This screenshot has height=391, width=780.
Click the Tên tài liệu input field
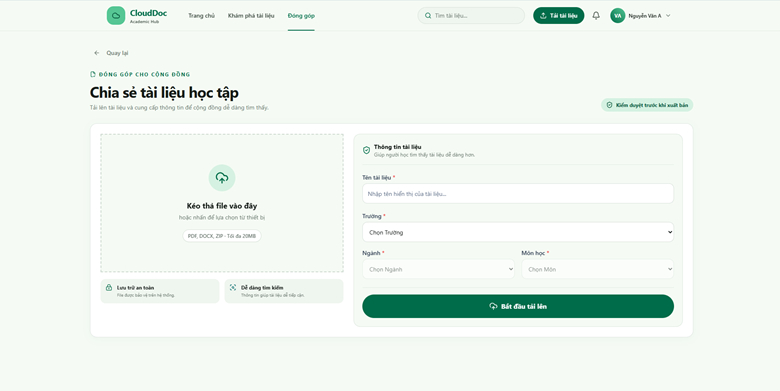[x=518, y=194]
